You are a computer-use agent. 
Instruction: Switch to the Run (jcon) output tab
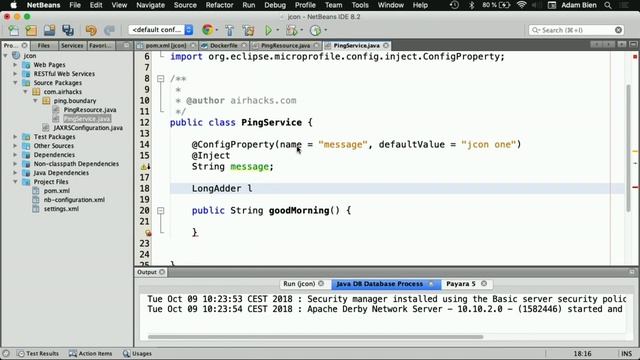[299, 284]
